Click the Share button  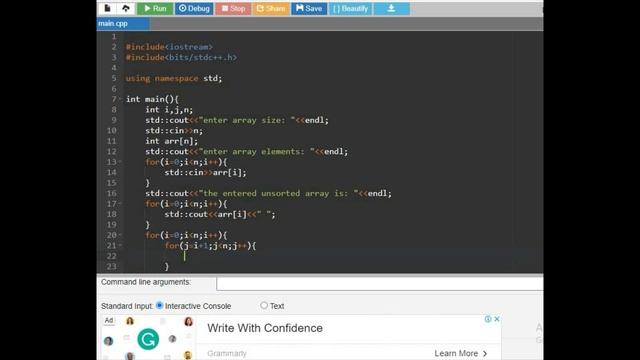(271, 9)
